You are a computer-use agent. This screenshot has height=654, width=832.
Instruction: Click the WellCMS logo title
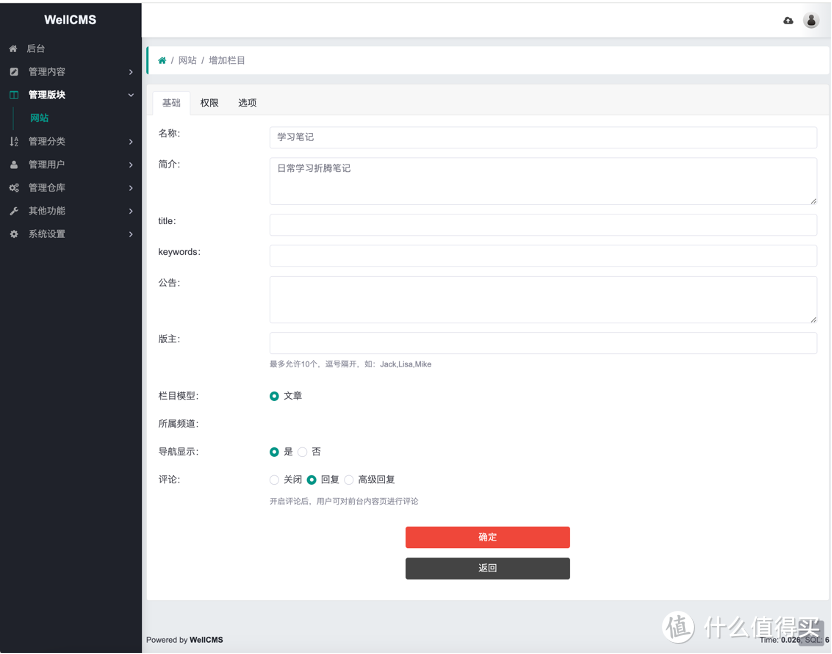pos(70,20)
